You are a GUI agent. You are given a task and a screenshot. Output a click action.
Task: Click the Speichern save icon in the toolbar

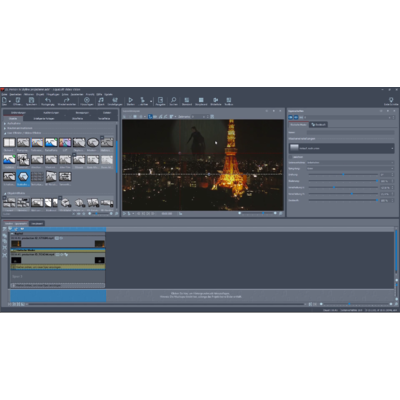coord(31,100)
